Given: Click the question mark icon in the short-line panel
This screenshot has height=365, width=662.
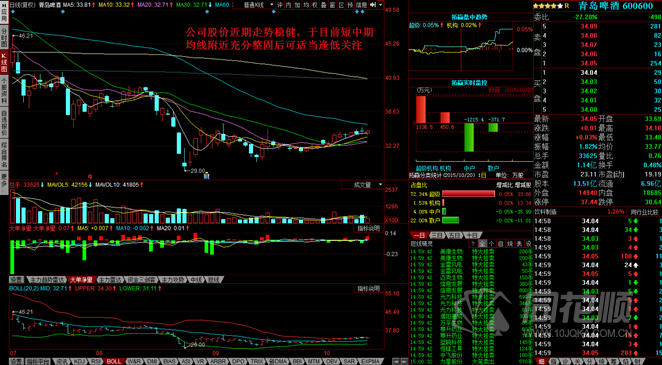Looking at the screenshot, I should tap(473, 243).
